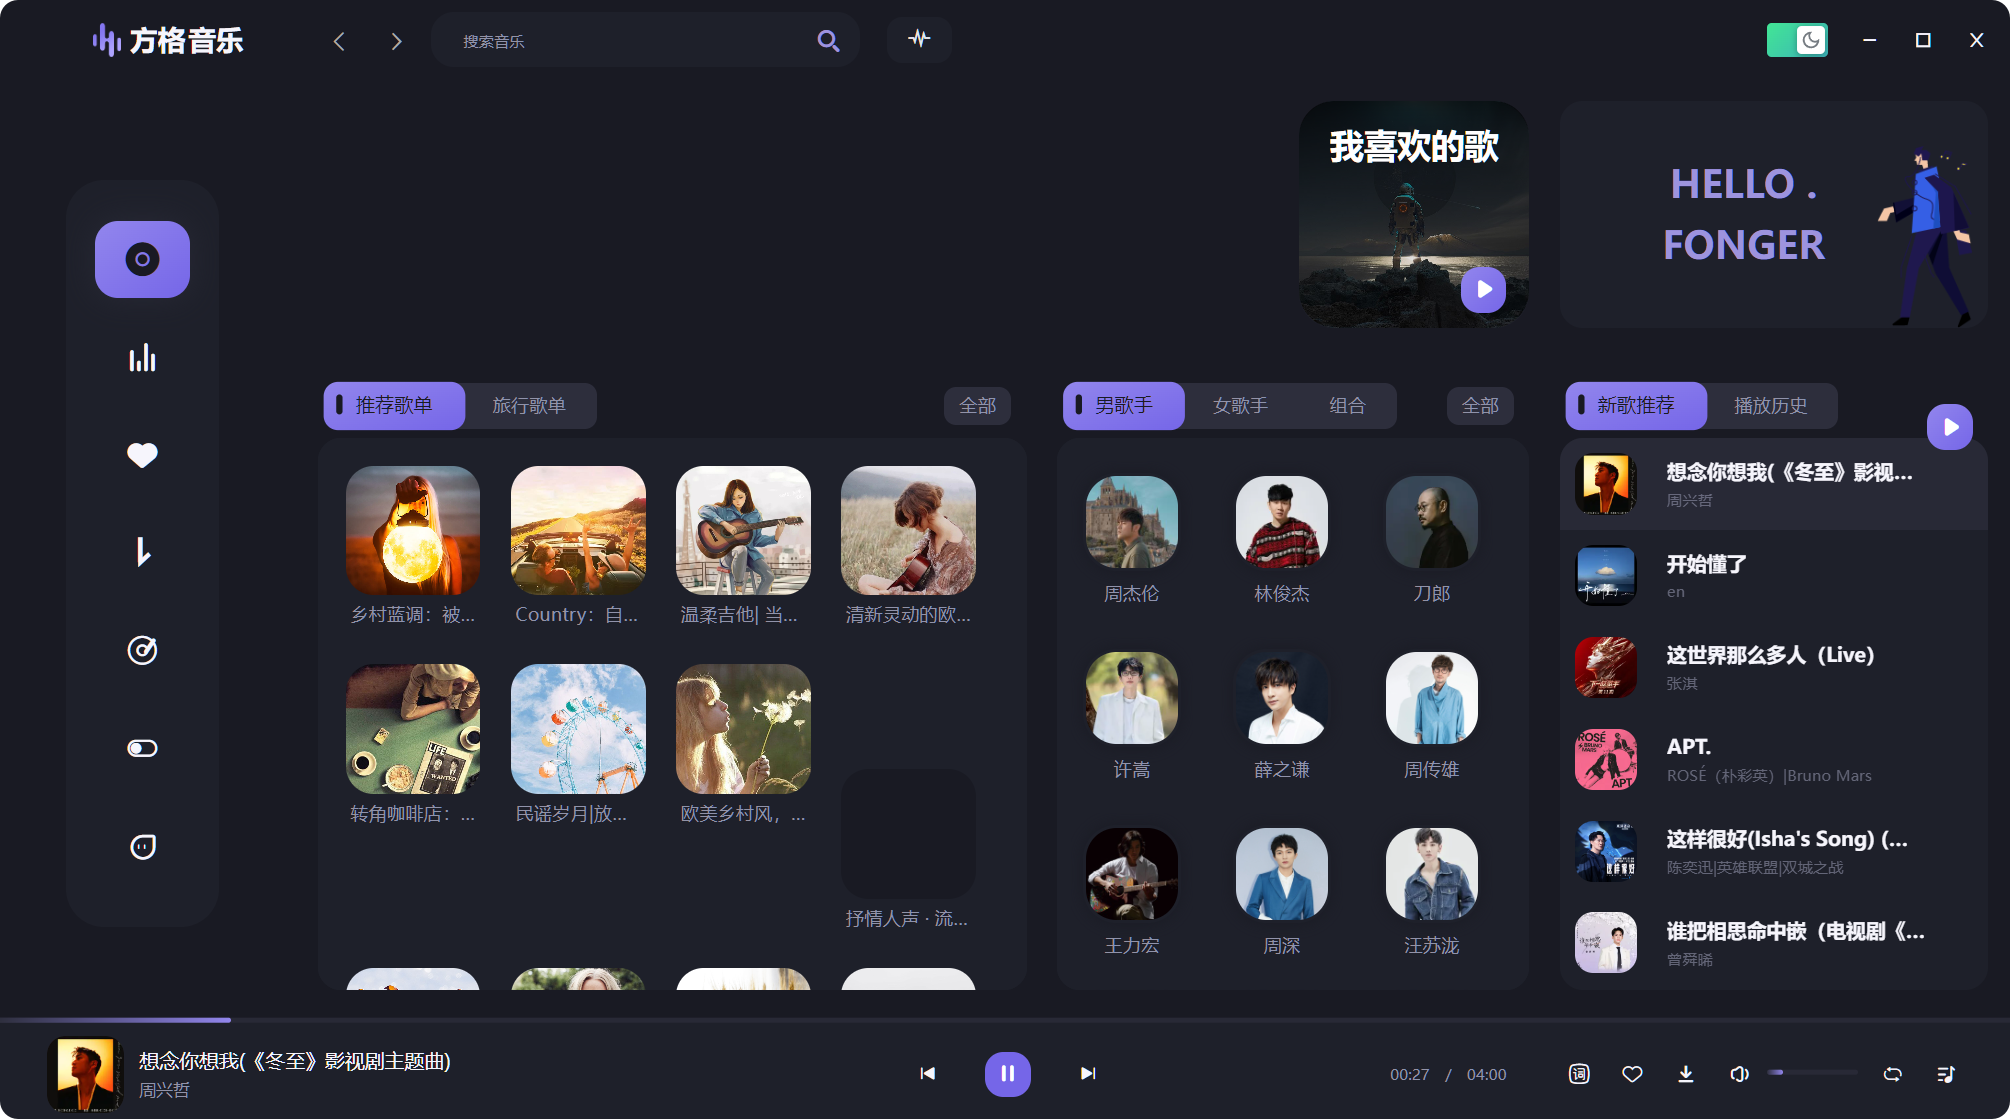2010x1119 pixels.
Task: Open the lyrics (词) panel in the player bar
Action: [x=1579, y=1073]
